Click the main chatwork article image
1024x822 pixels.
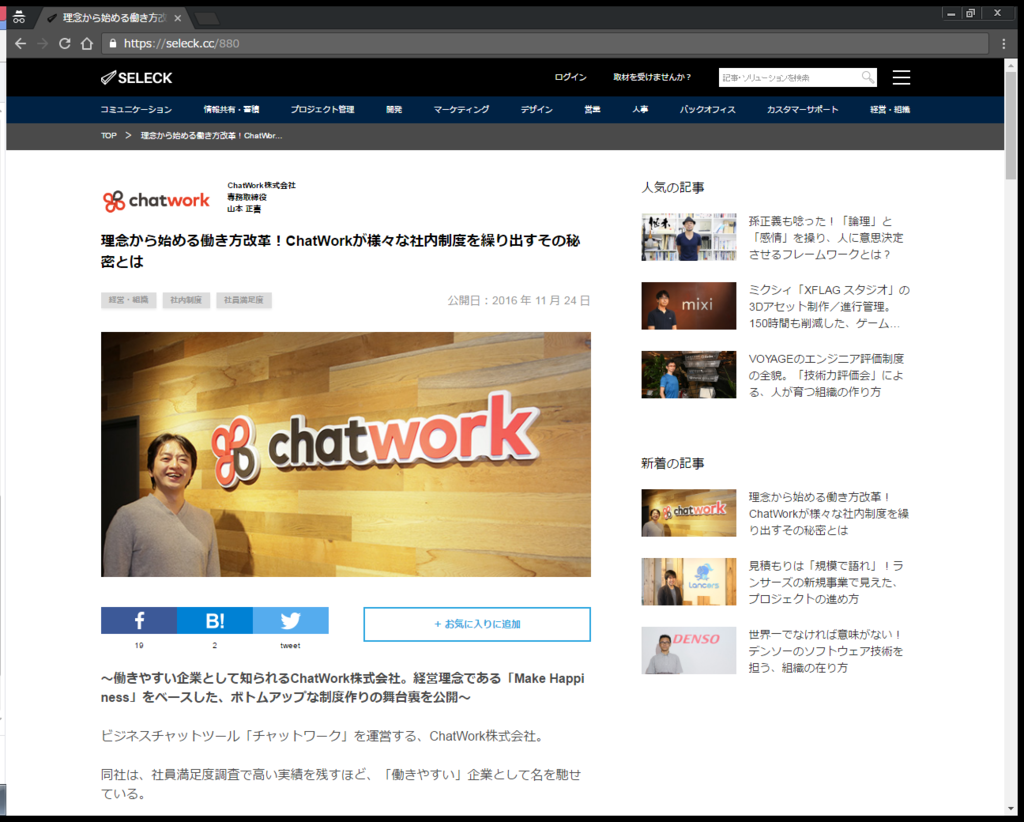coord(345,454)
